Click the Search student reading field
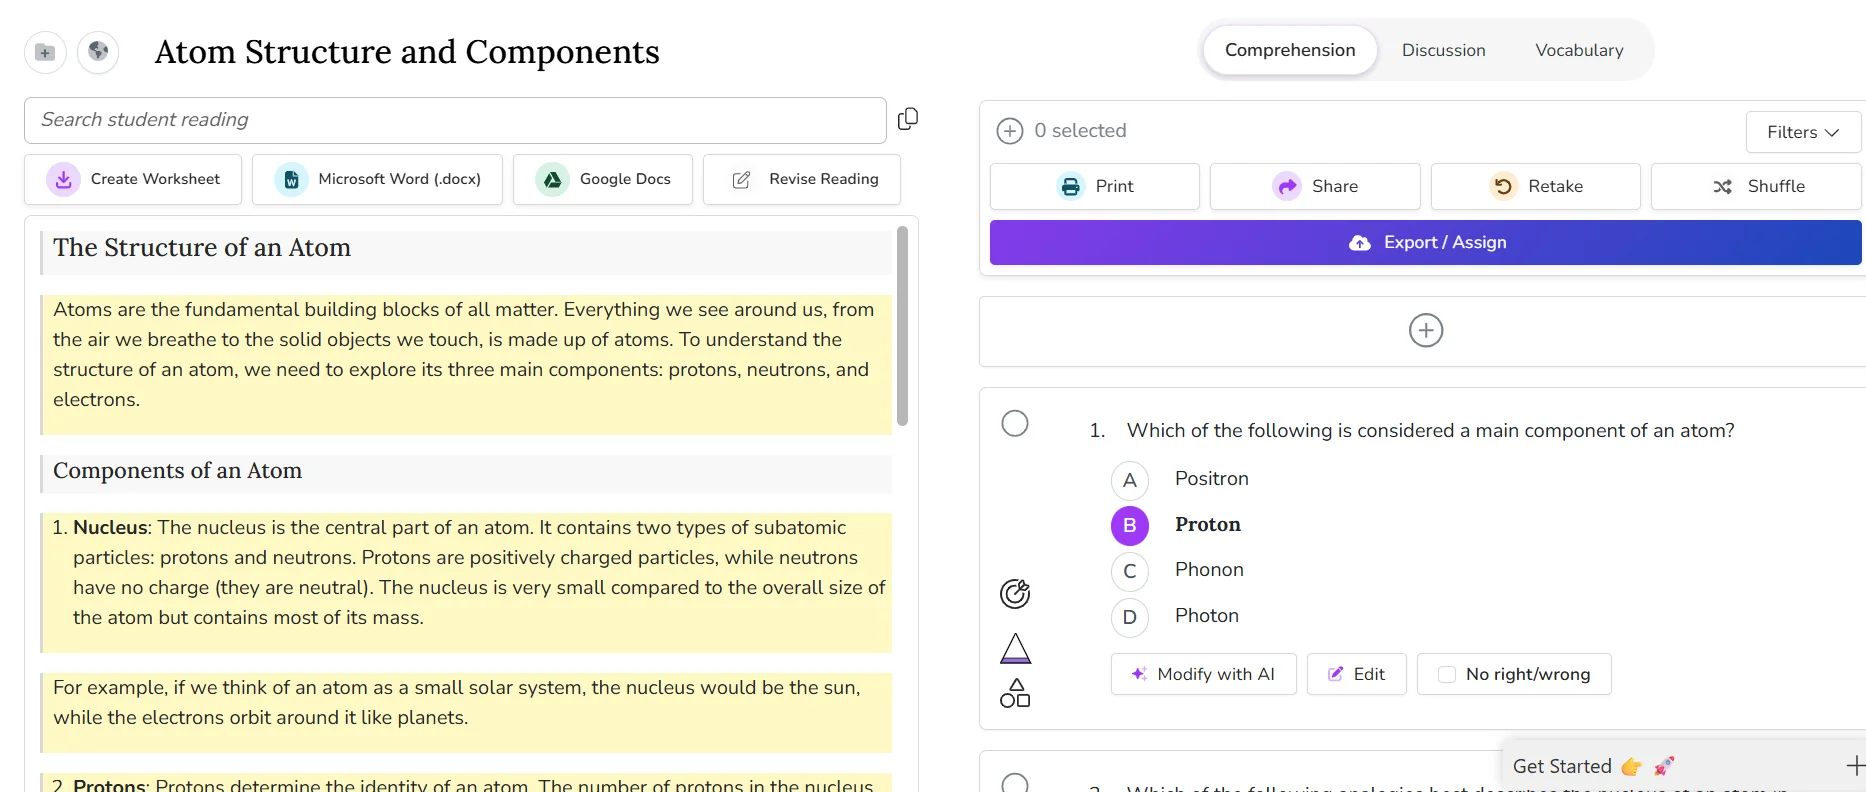This screenshot has height=792, width=1866. 455,120
